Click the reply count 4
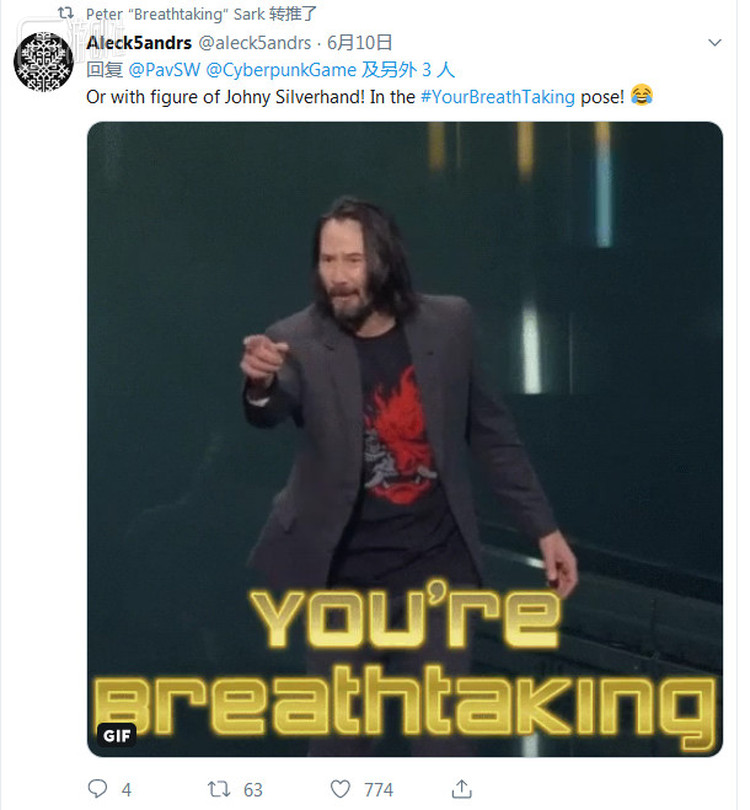Screen dimensions: 750x810 click(x=127, y=790)
